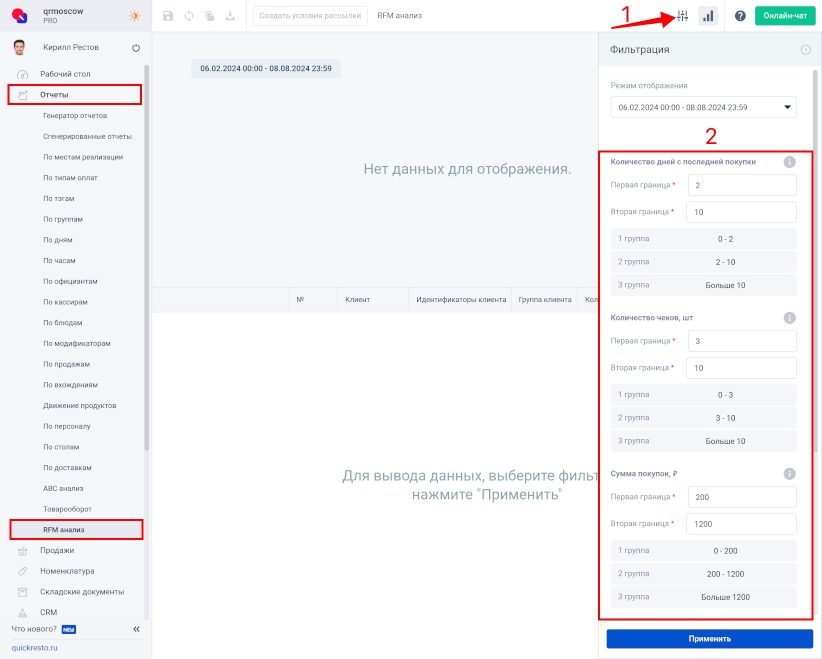This screenshot has width=822, height=659.
Task: Select По блюдам report
Action: (63, 322)
